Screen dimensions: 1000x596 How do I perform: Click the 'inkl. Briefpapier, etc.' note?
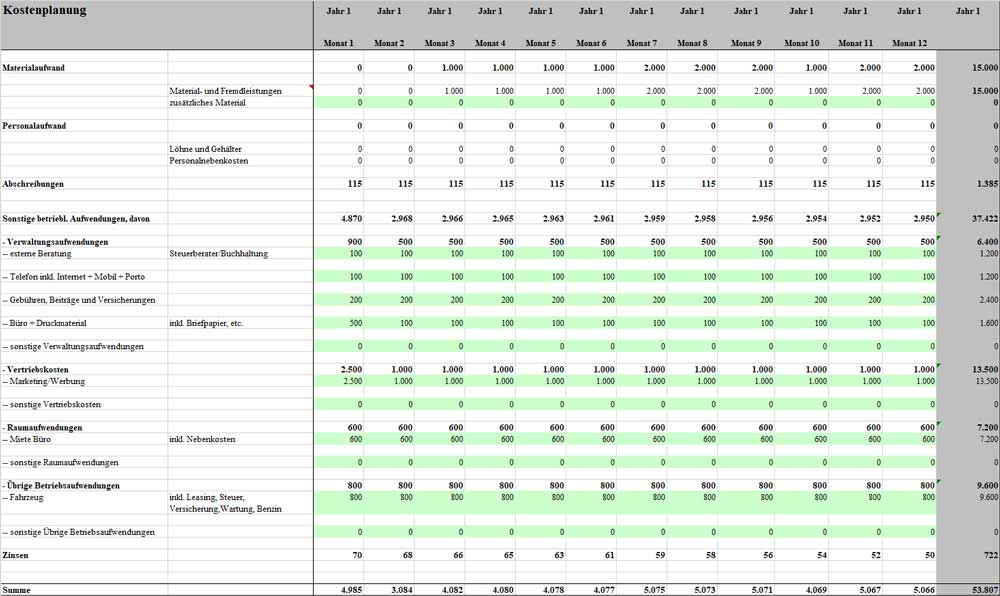(x=206, y=323)
